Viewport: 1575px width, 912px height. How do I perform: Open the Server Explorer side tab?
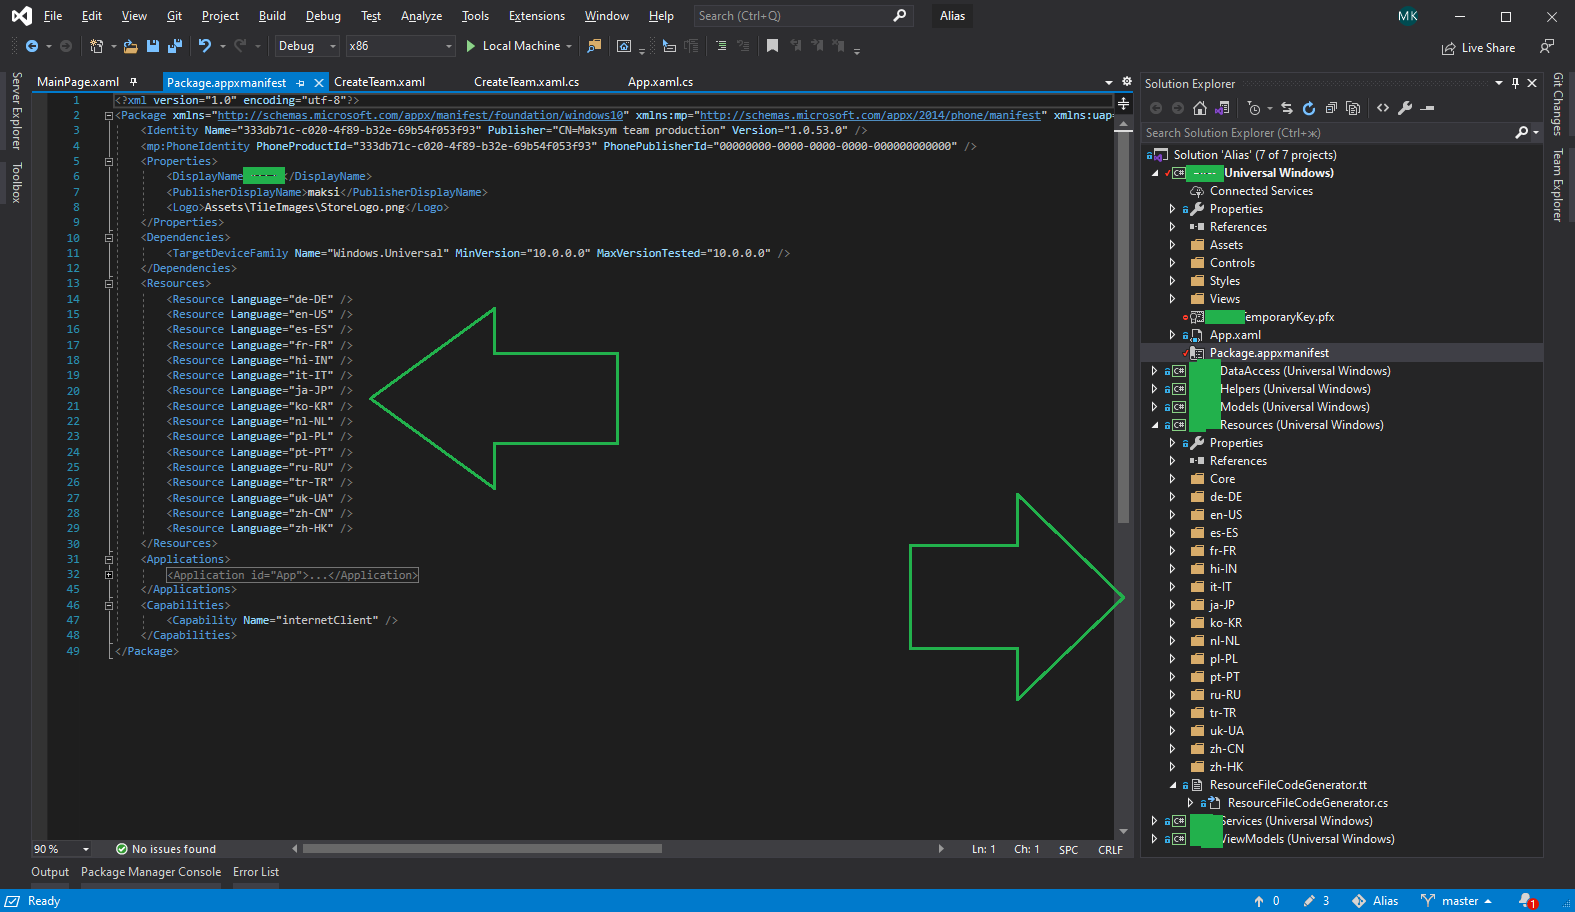pyautogui.click(x=16, y=111)
